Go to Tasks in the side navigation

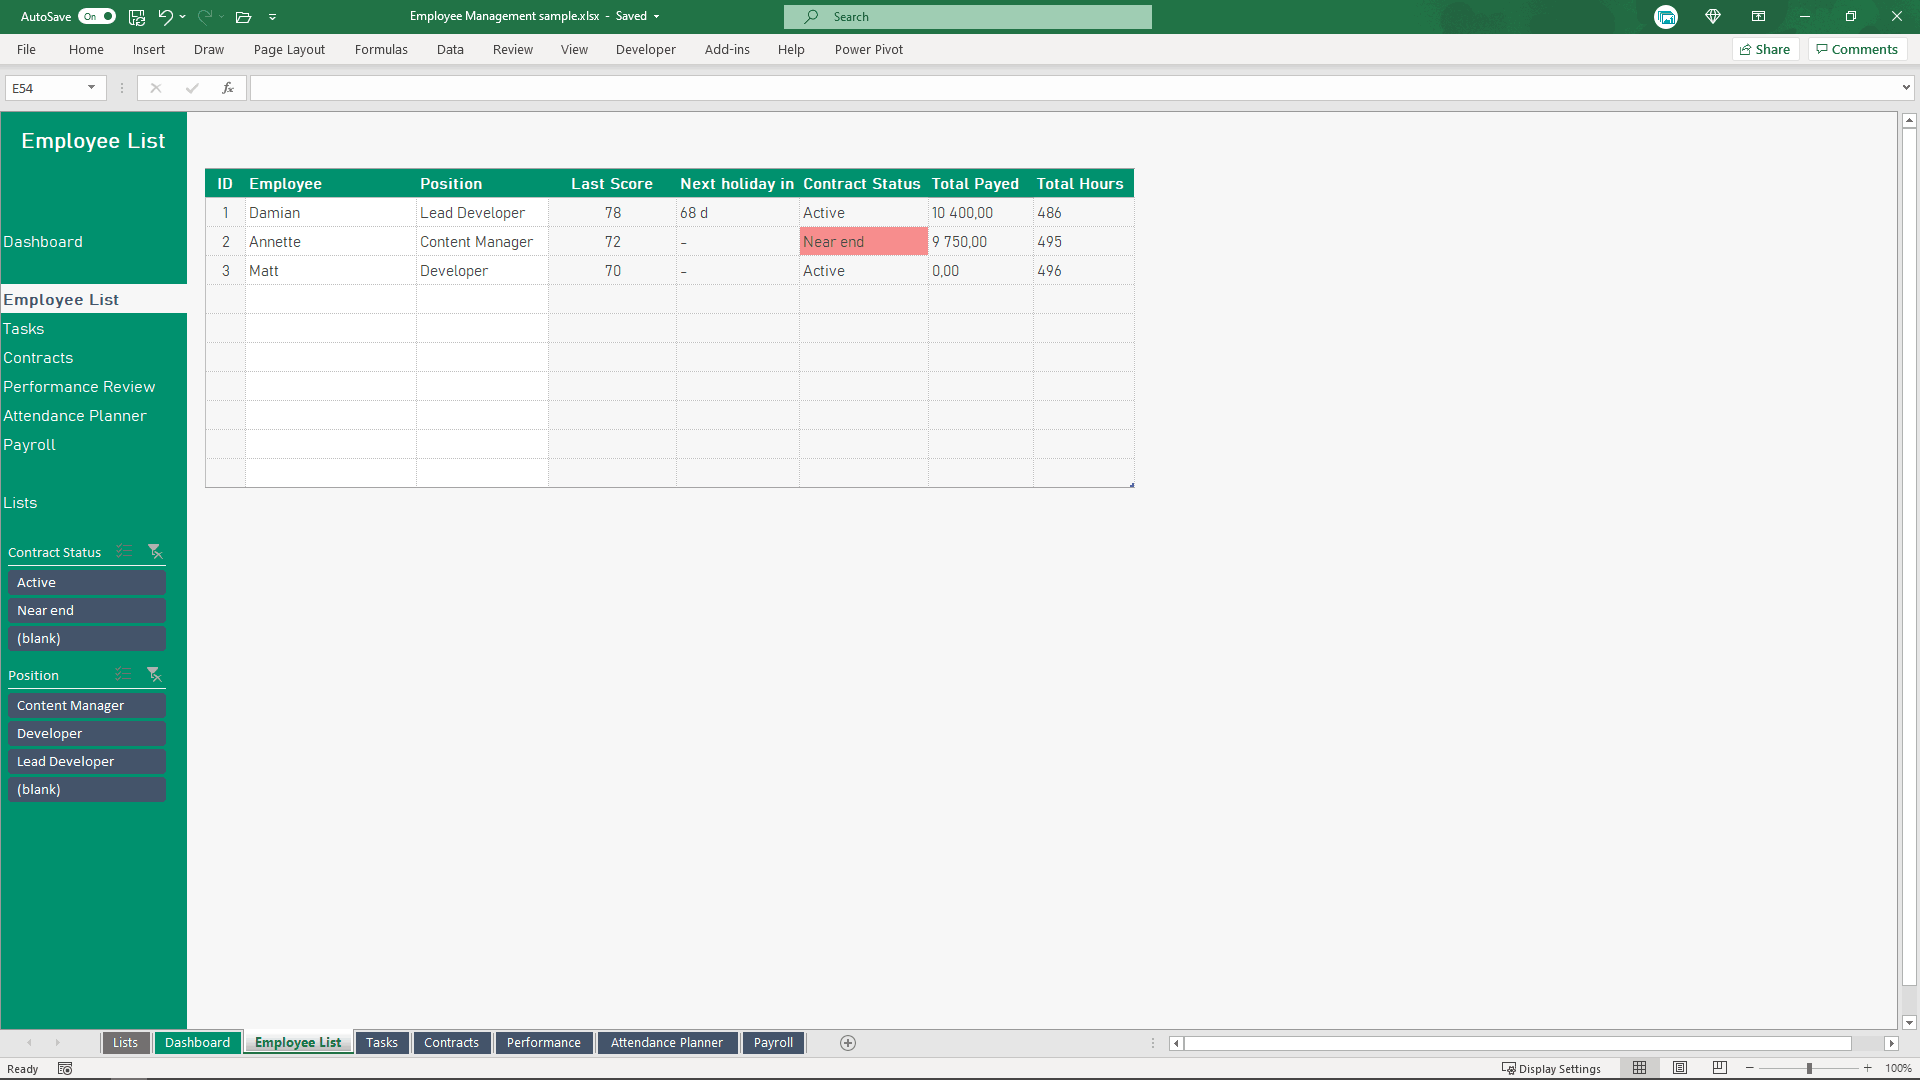tap(23, 329)
